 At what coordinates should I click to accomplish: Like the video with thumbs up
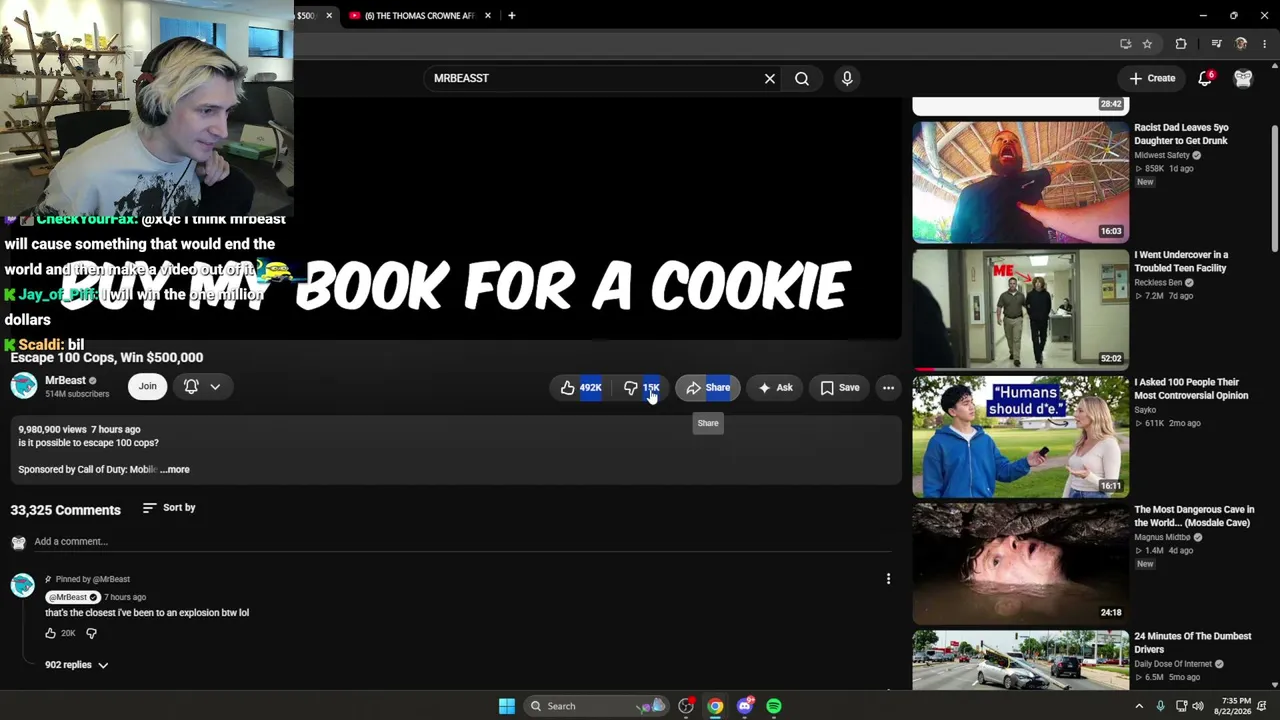coord(580,387)
